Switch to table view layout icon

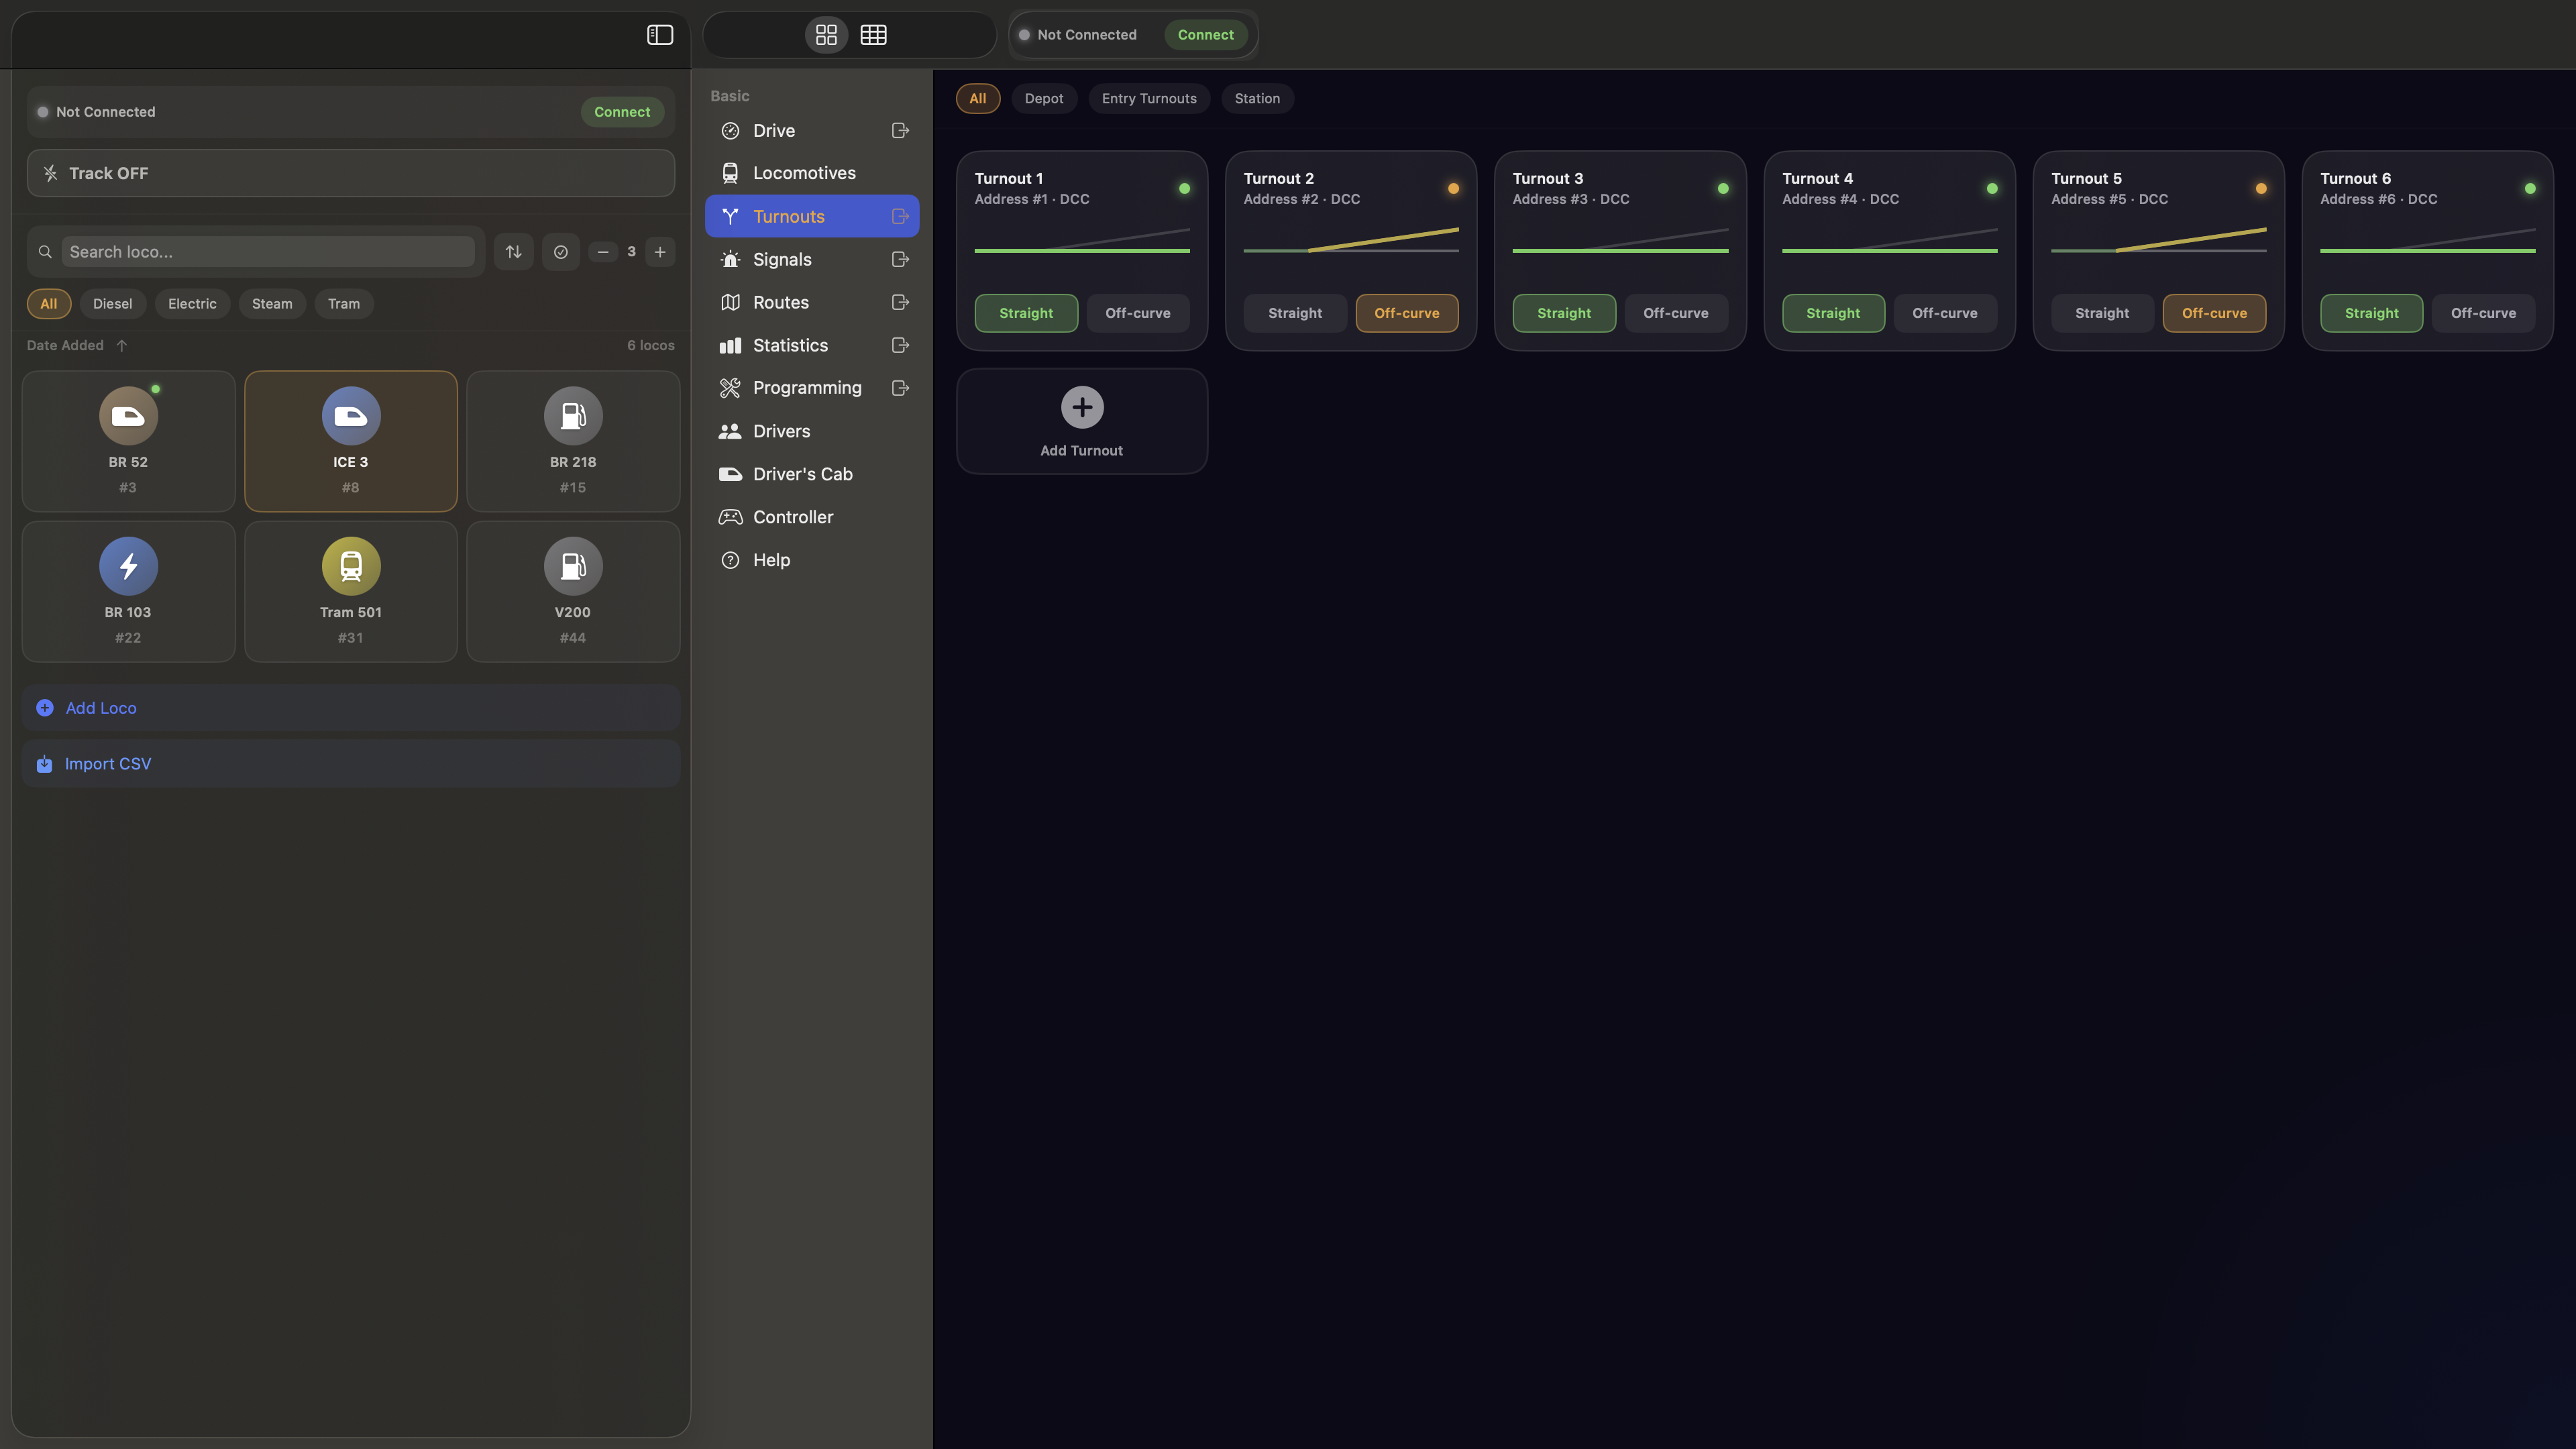pos(873,35)
